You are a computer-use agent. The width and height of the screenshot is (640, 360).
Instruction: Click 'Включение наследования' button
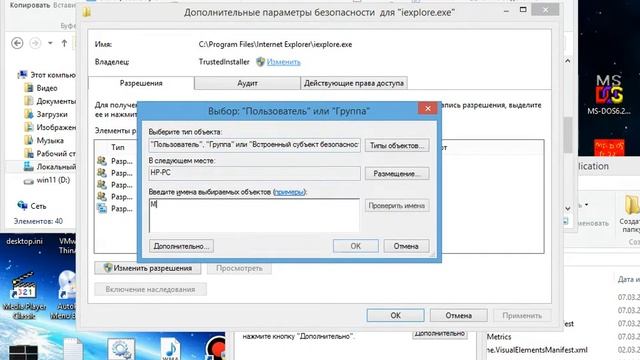click(x=150, y=289)
